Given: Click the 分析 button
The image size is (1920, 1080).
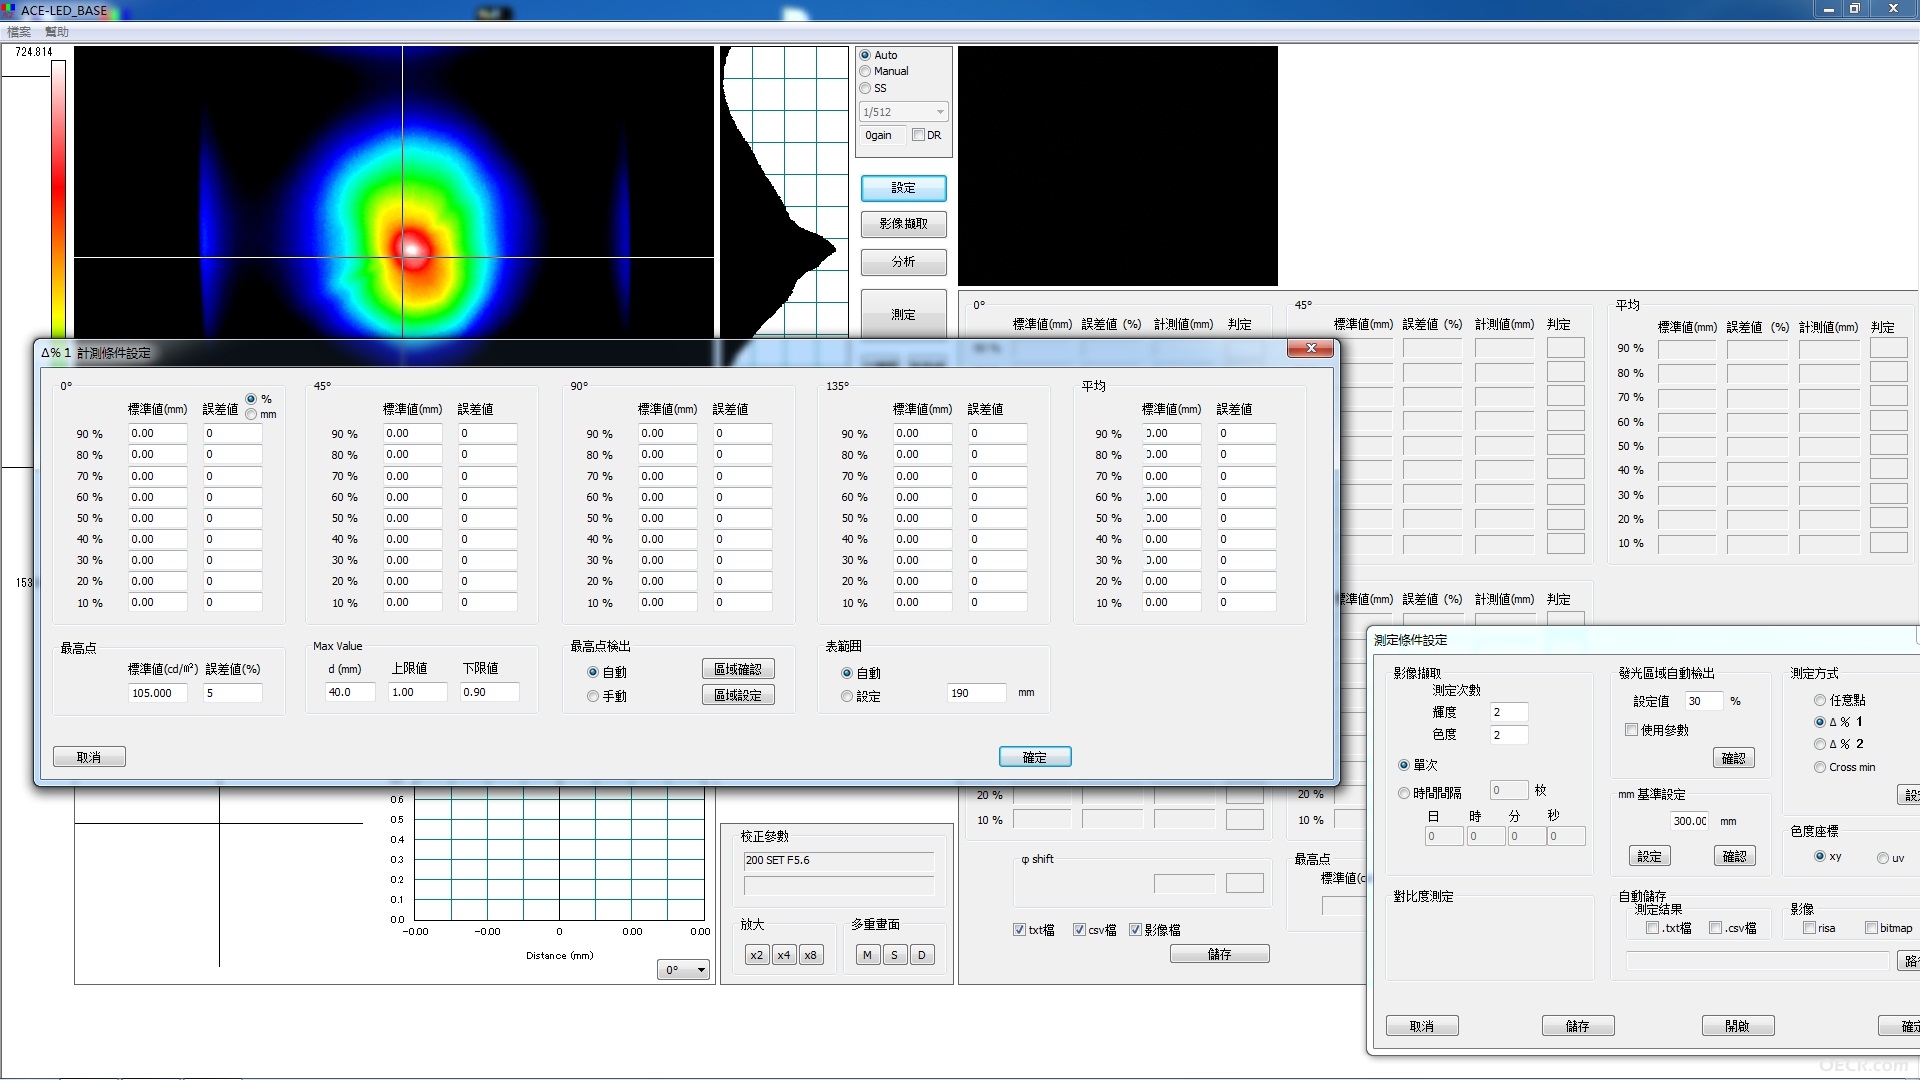Looking at the screenshot, I should click(903, 262).
